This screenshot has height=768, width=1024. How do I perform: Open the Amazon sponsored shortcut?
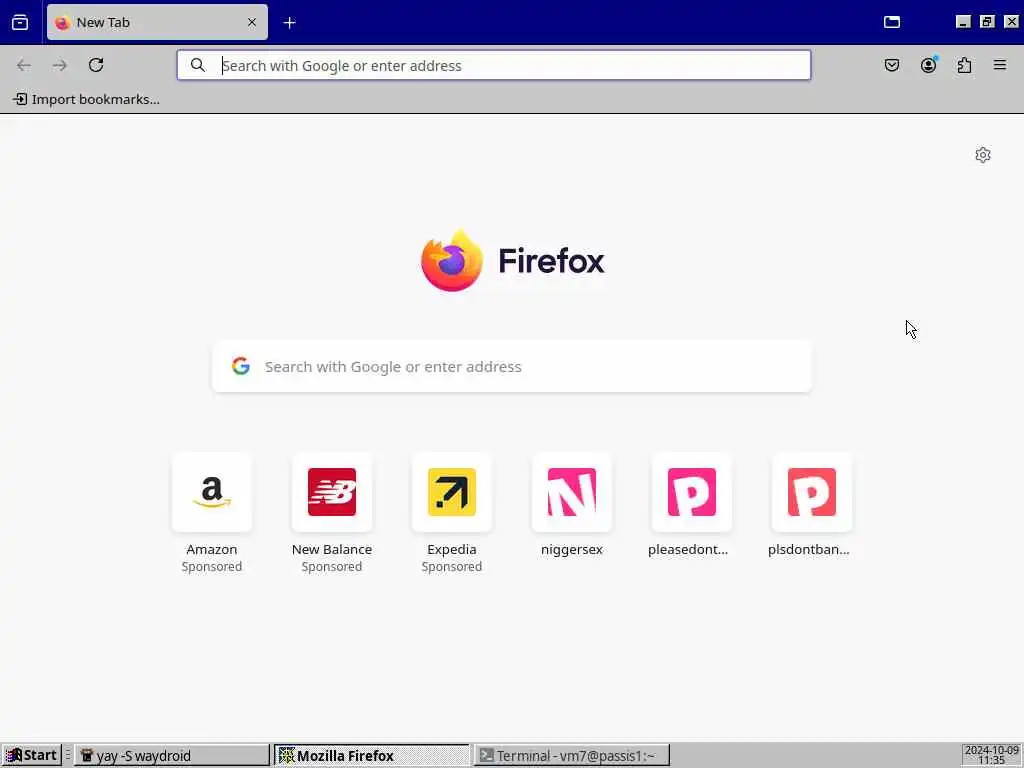(212, 514)
